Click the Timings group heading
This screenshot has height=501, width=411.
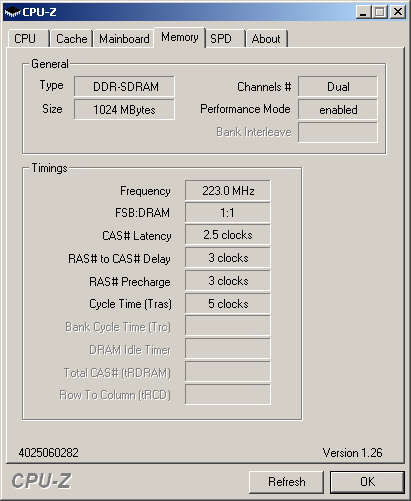[x=49, y=168]
